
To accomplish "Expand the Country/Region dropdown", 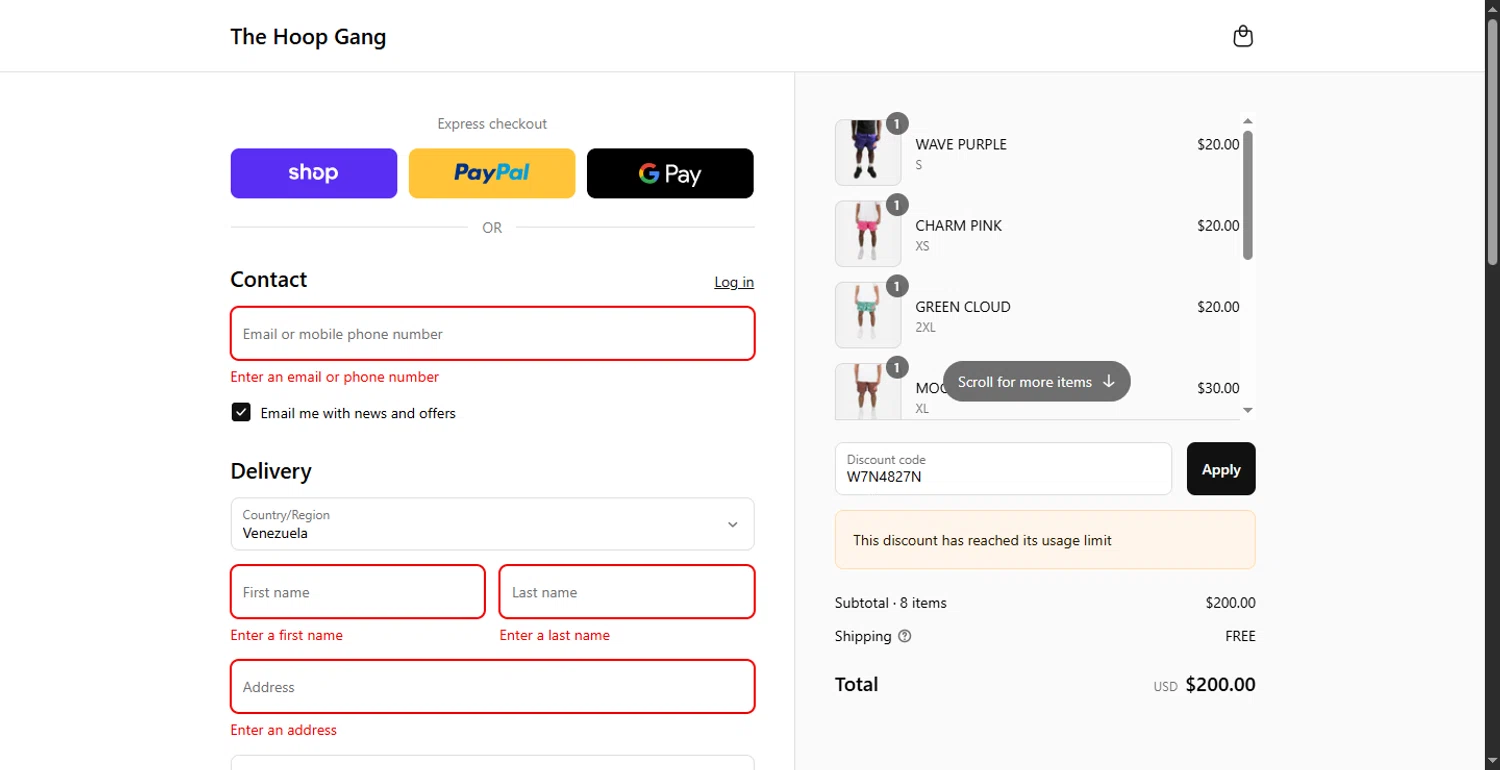I will pyautogui.click(x=492, y=524).
